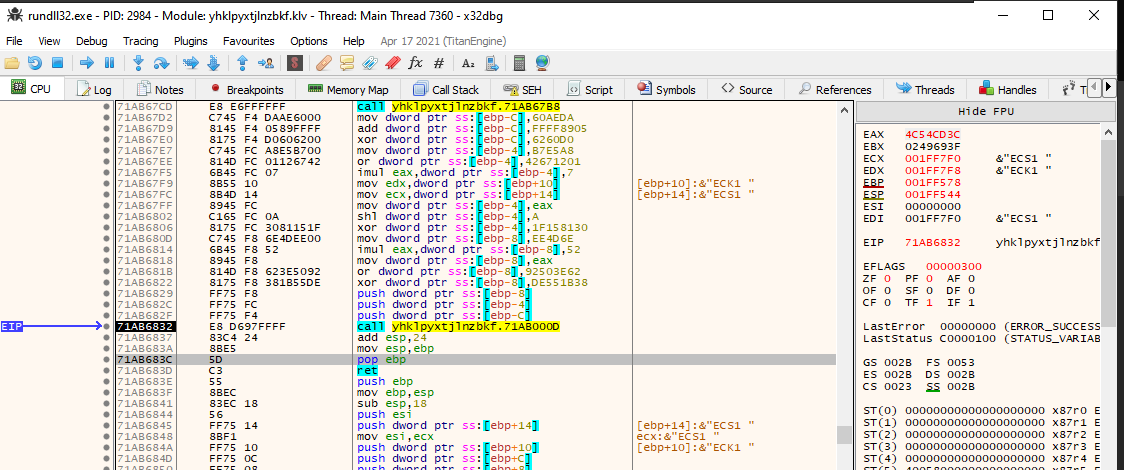Toggle breakpoint bullet at address 71AB683E

click(107, 381)
